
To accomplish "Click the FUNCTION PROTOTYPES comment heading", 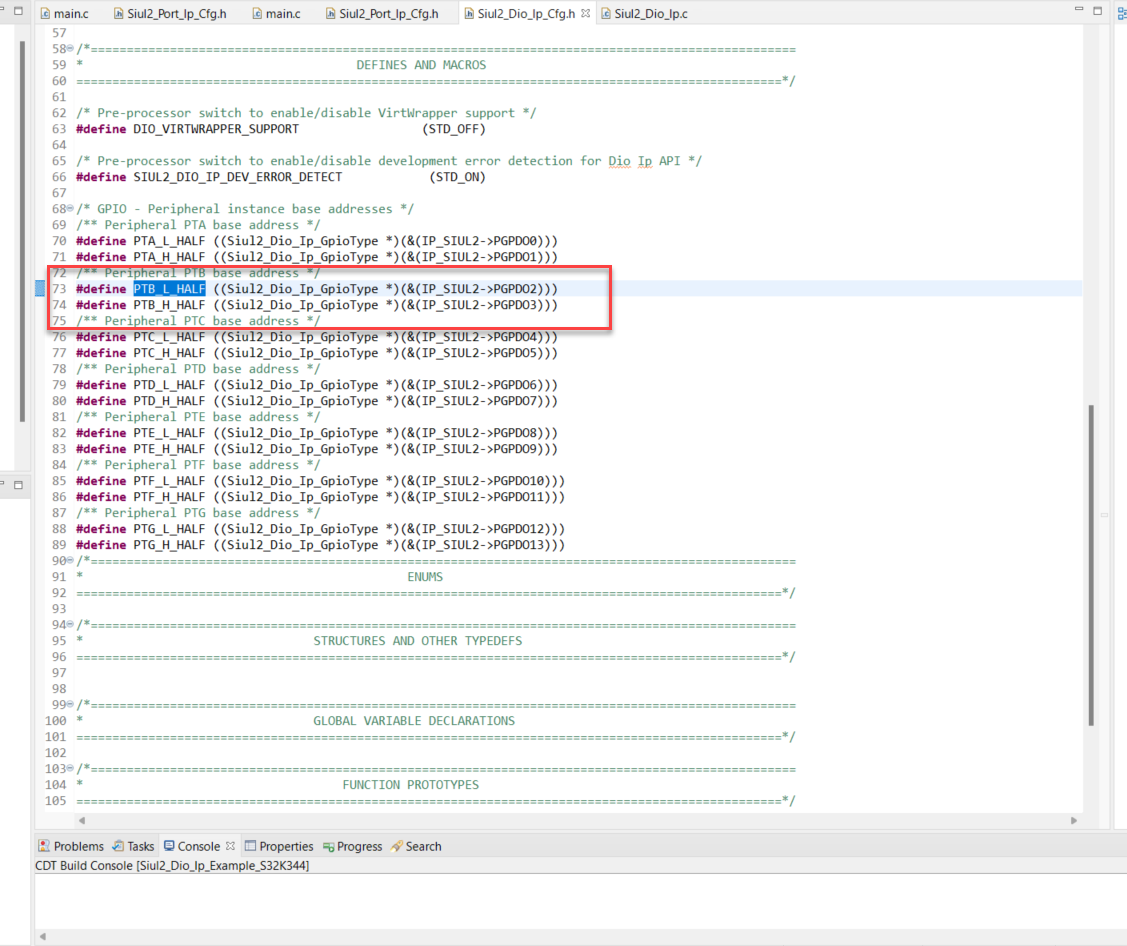I will 410,785.
